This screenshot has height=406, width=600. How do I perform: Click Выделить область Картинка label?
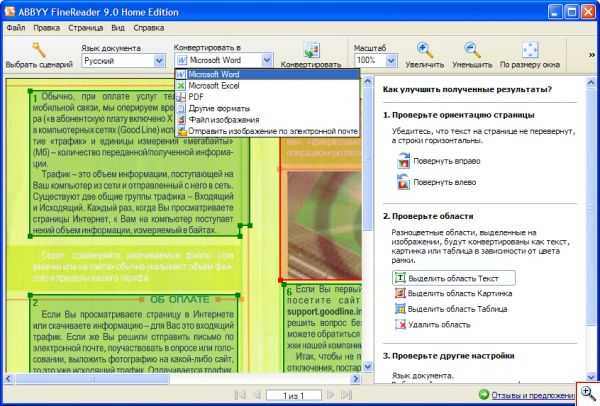460,293
